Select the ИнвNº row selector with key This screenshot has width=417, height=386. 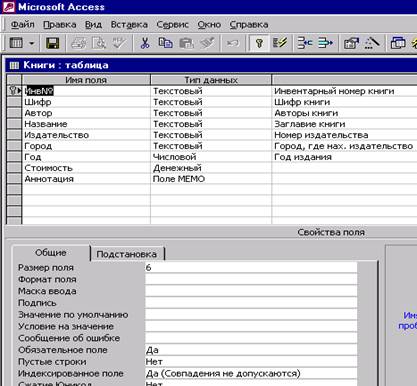pyautogui.click(x=14, y=91)
